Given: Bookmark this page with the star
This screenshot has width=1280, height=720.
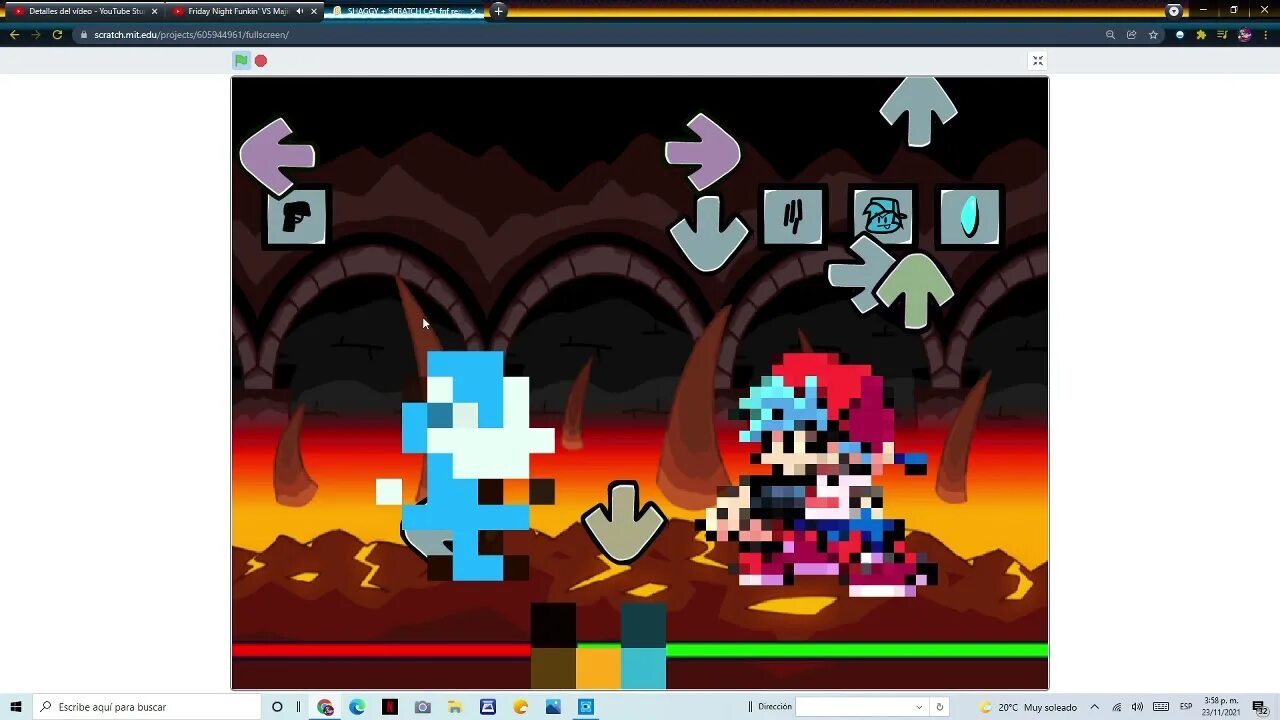Looking at the screenshot, I should (1153, 34).
